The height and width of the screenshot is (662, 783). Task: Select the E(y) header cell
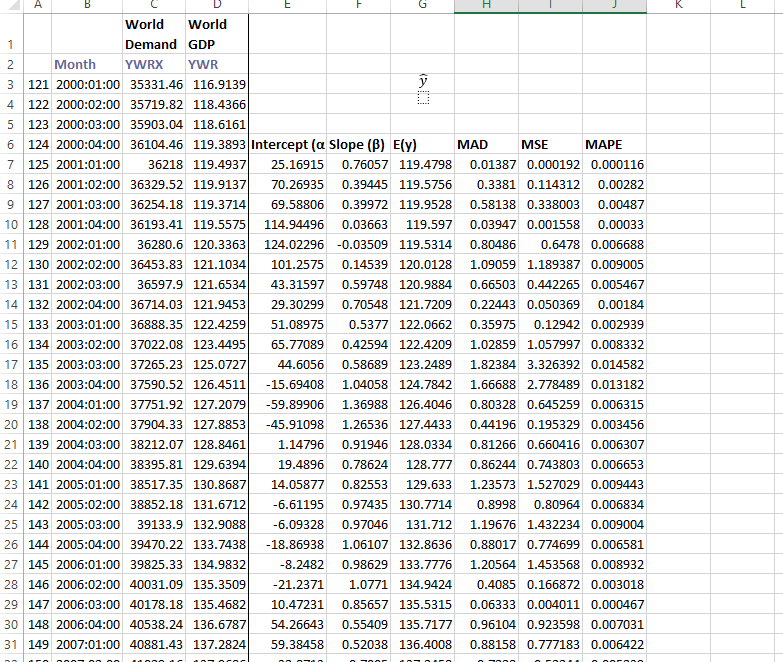click(x=422, y=144)
